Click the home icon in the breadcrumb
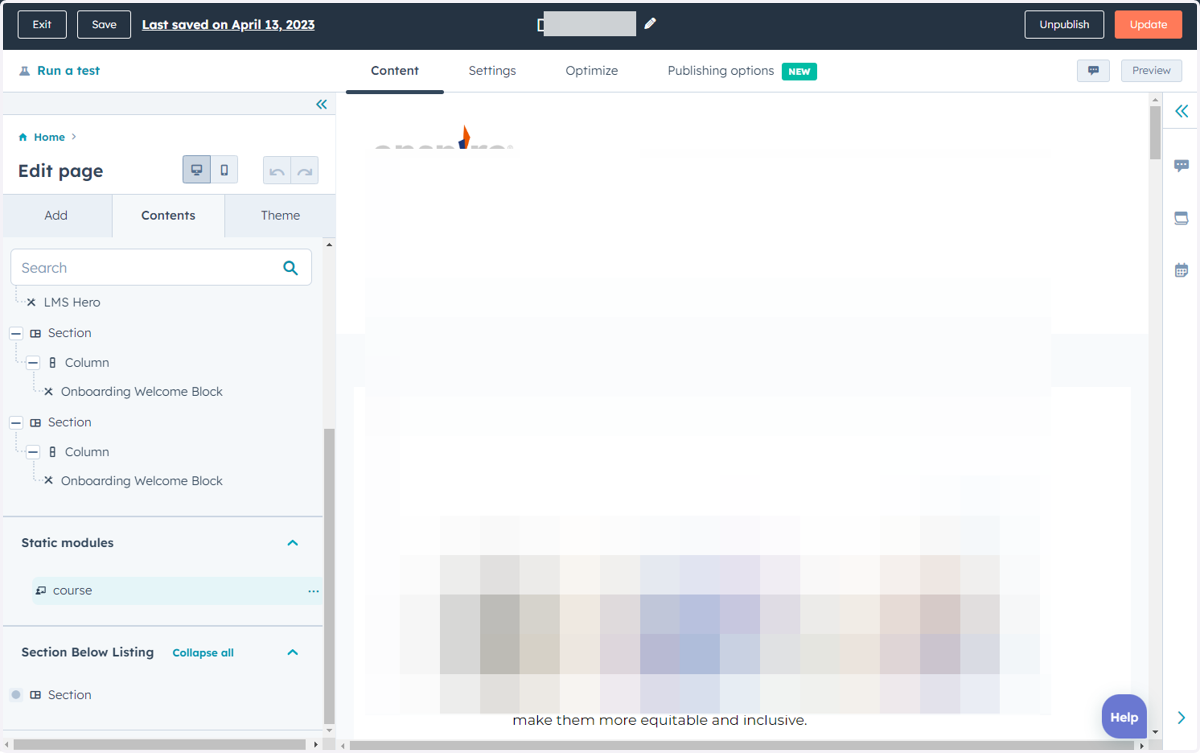This screenshot has width=1200, height=753. pyautogui.click(x=23, y=137)
